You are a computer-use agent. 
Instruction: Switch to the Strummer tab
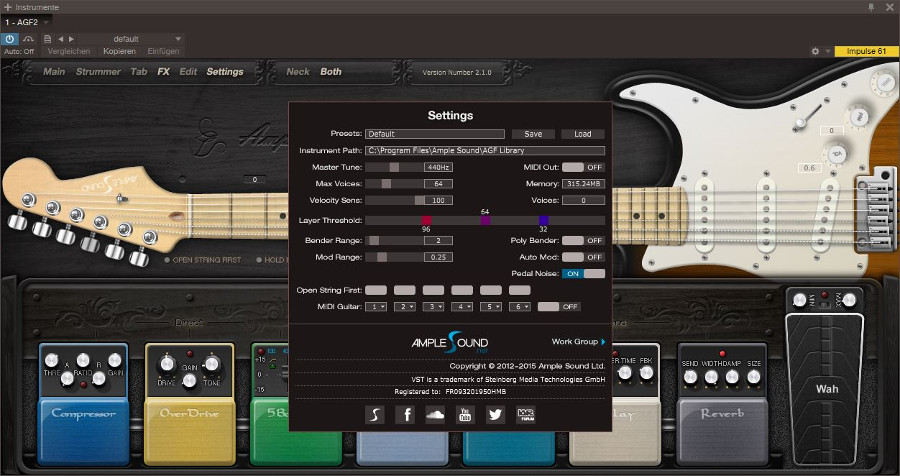click(98, 72)
